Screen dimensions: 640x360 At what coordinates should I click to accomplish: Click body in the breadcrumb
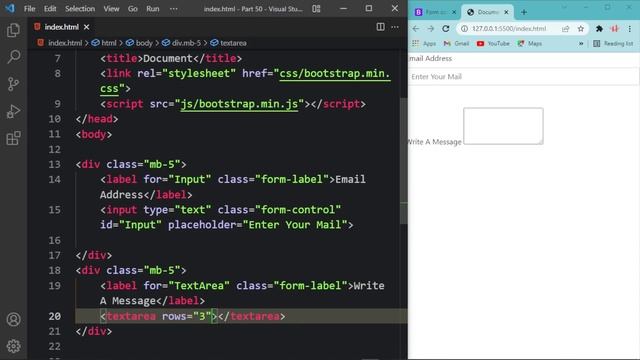[144, 43]
